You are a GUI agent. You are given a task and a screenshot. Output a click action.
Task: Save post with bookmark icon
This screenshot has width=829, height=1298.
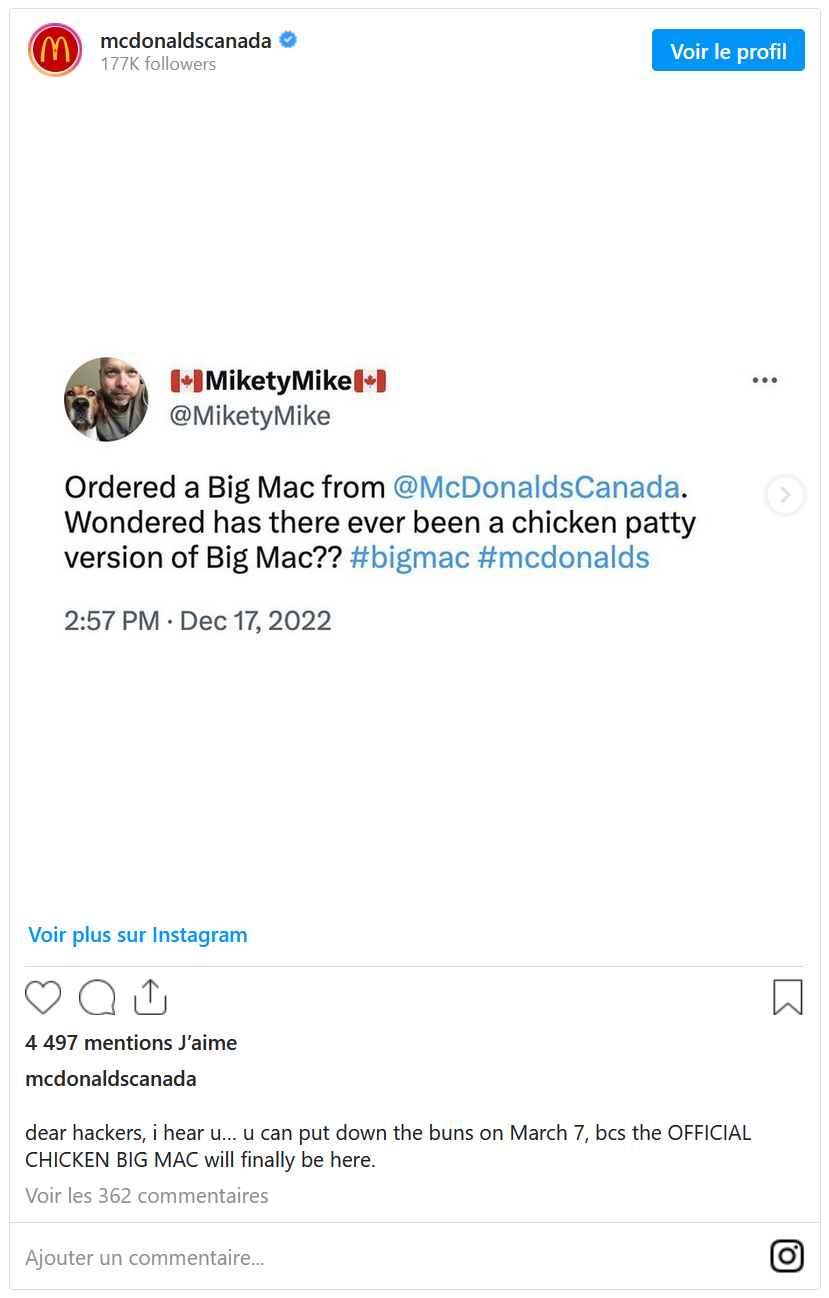pos(787,997)
